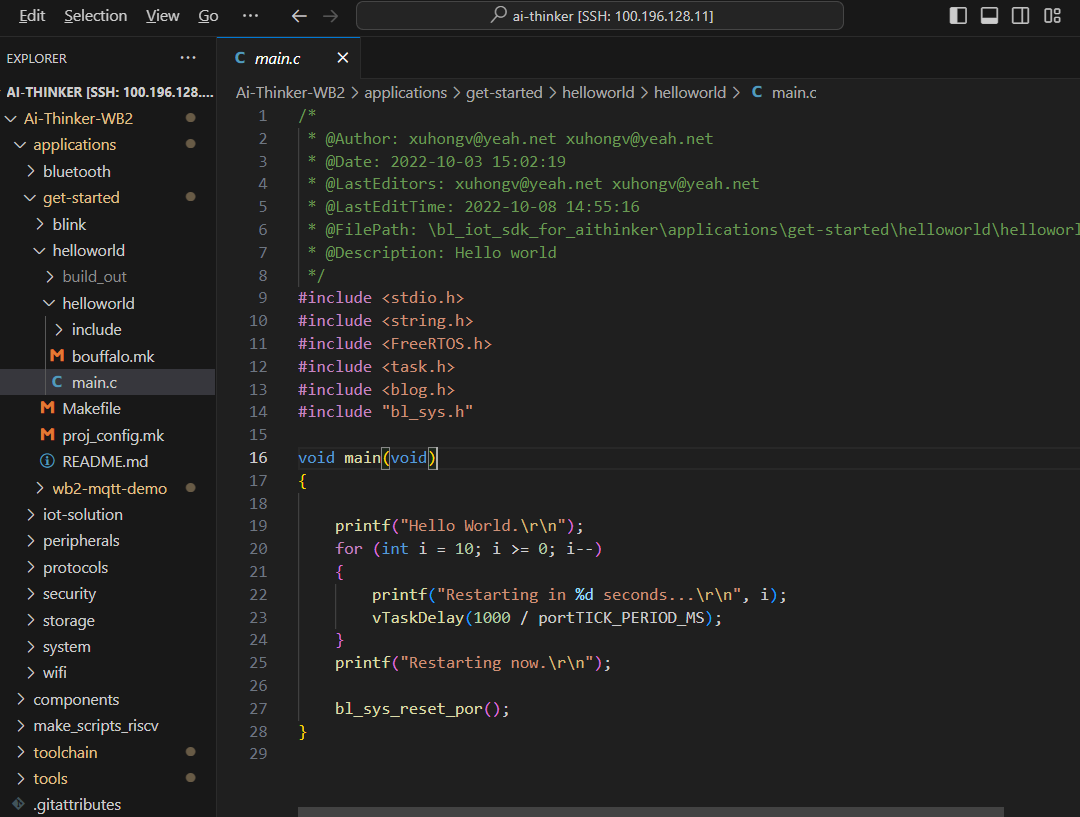Viewport: 1080px width, 817px height.
Task: Open README.md file in explorer
Action: click(x=105, y=461)
